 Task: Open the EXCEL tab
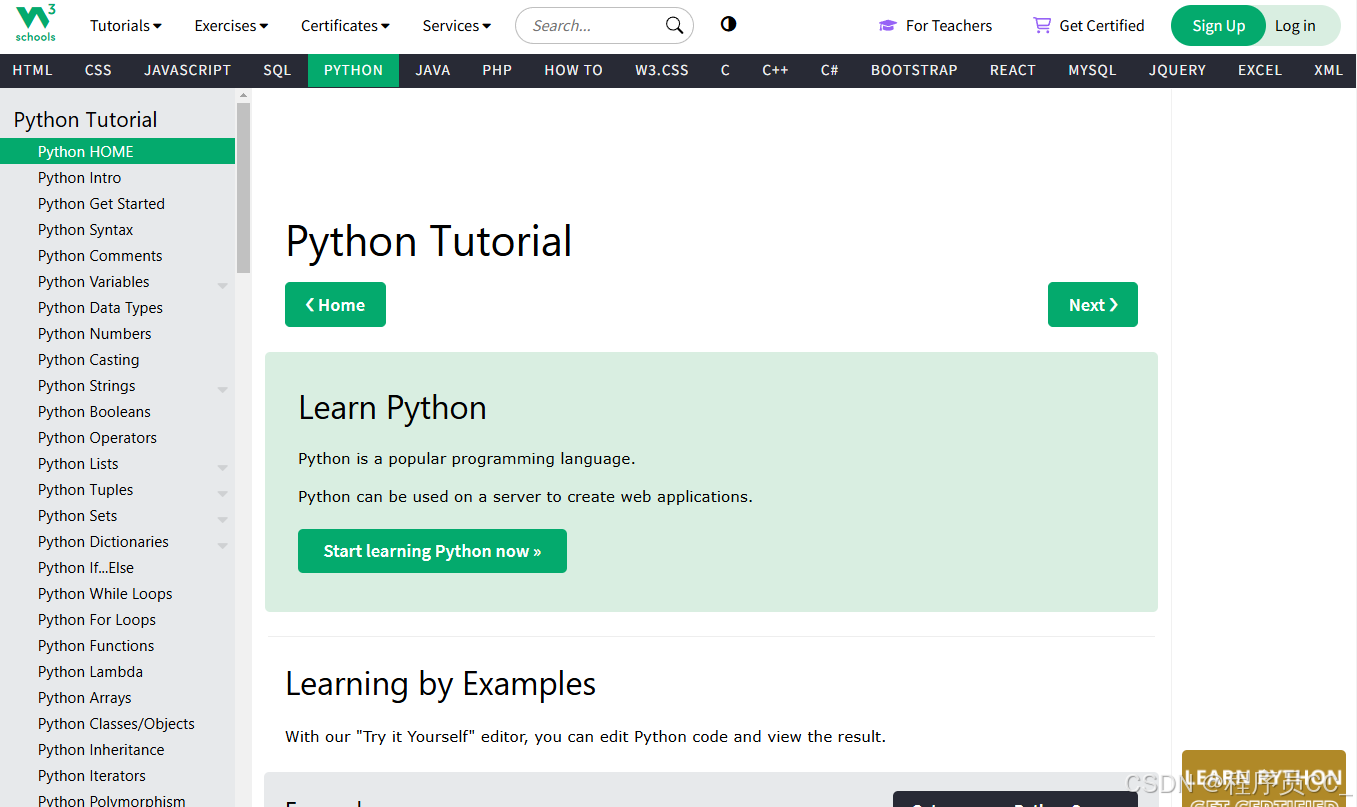click(x=1260, y=70)
